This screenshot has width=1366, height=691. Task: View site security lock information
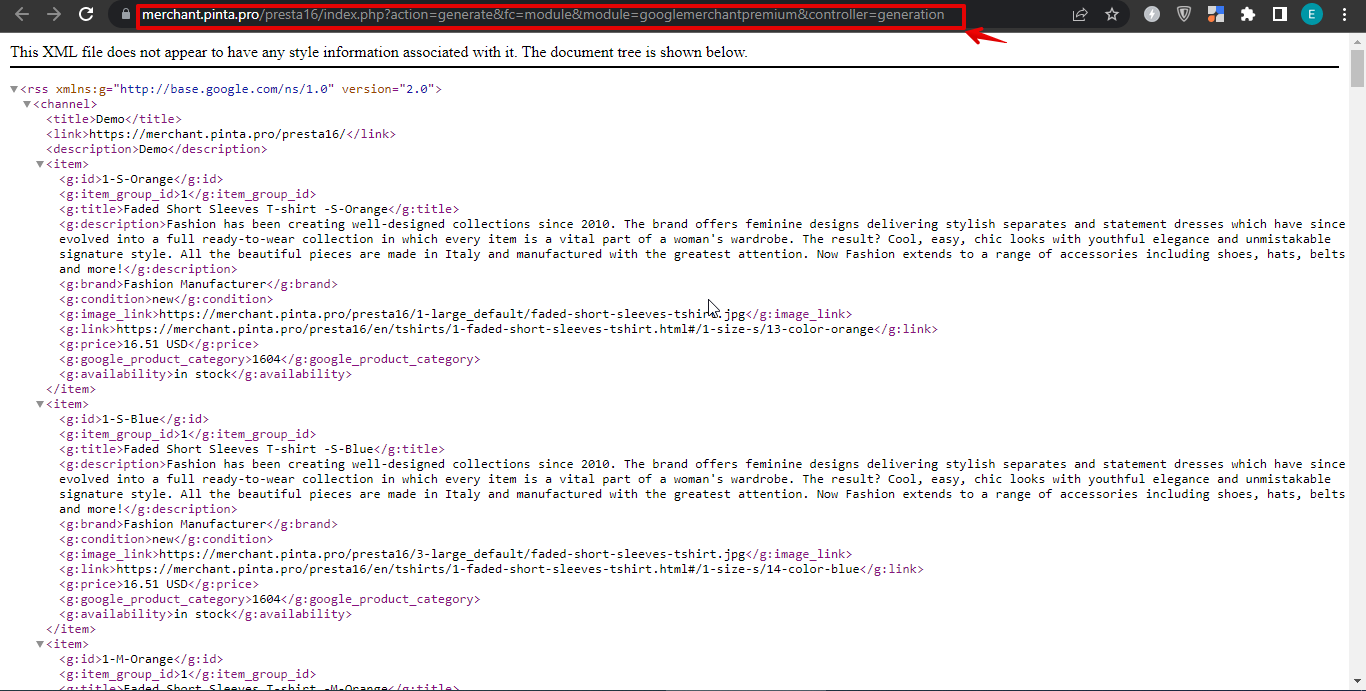(x=124, y=15)
